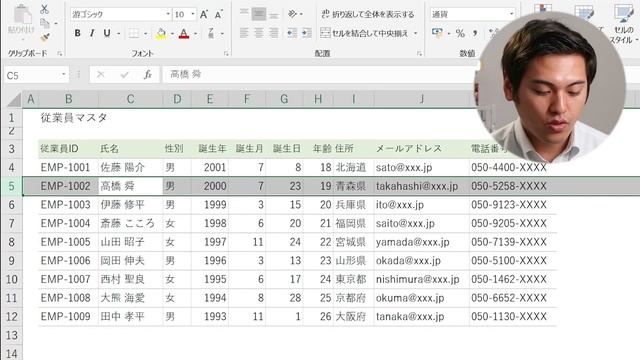Open the borders dropdown arrow
Viewport: 640px width, 360px height.
tap(145, 33)
